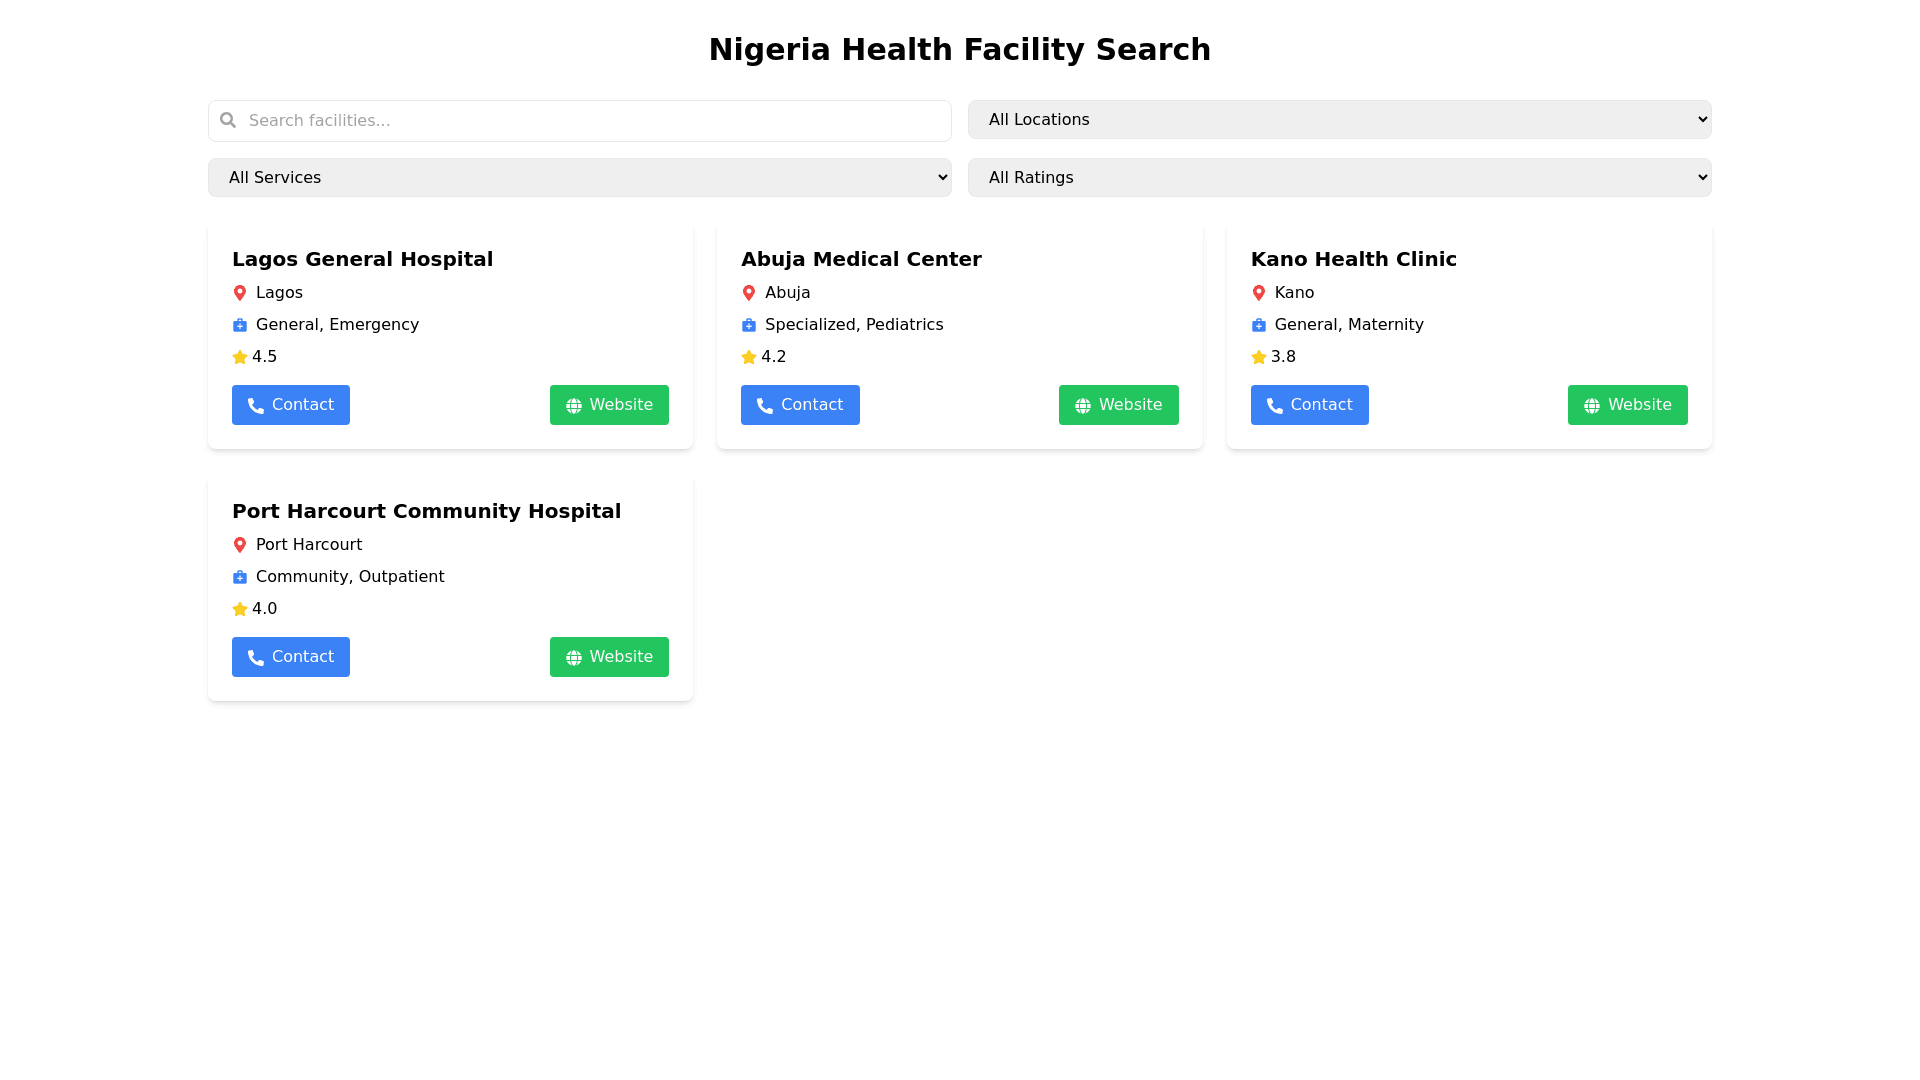The width and height of the screenshot is (1920, 1080).
Task: Click the location pin beside Port Harcourt
Action: click(x=239, y=545)
